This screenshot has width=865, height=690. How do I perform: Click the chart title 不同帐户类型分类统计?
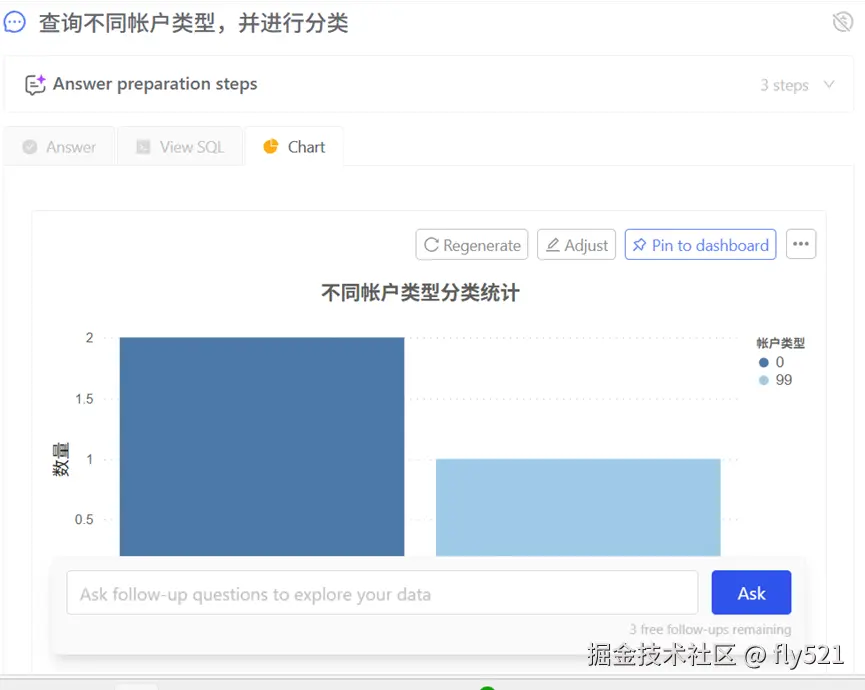point(420,292)
